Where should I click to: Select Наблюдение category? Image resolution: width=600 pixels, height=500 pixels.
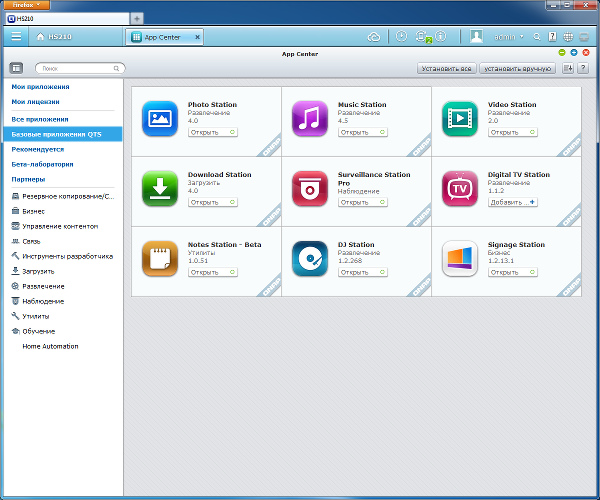point(38,301)
